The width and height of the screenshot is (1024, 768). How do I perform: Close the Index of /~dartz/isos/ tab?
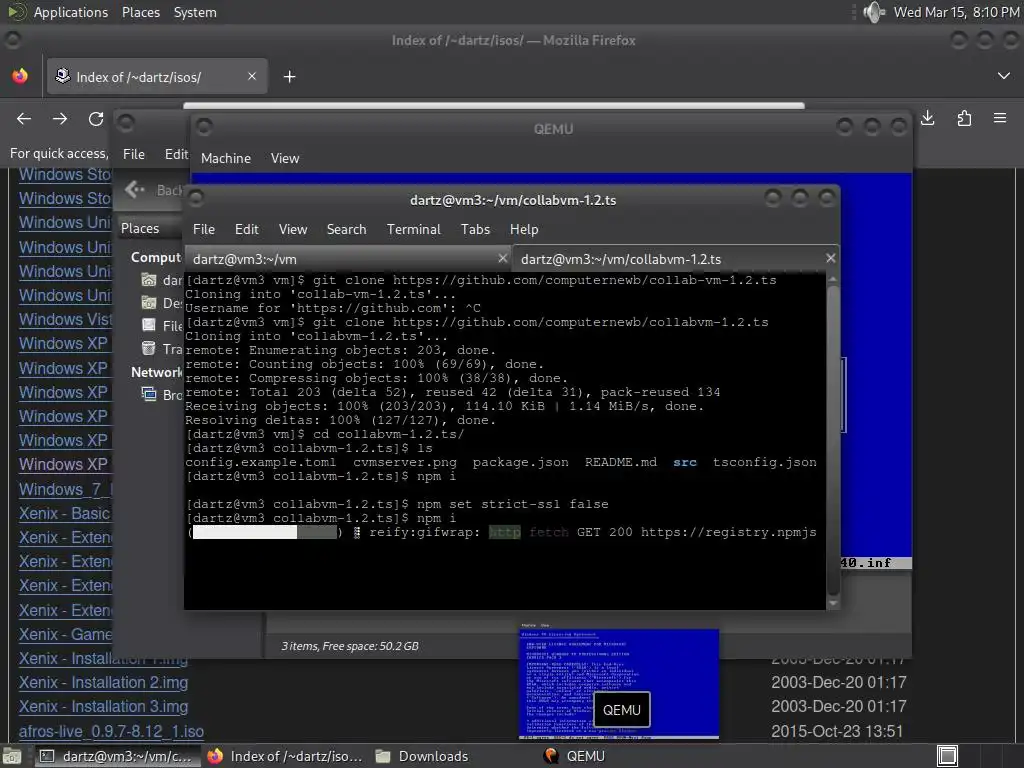click(252, 76)
